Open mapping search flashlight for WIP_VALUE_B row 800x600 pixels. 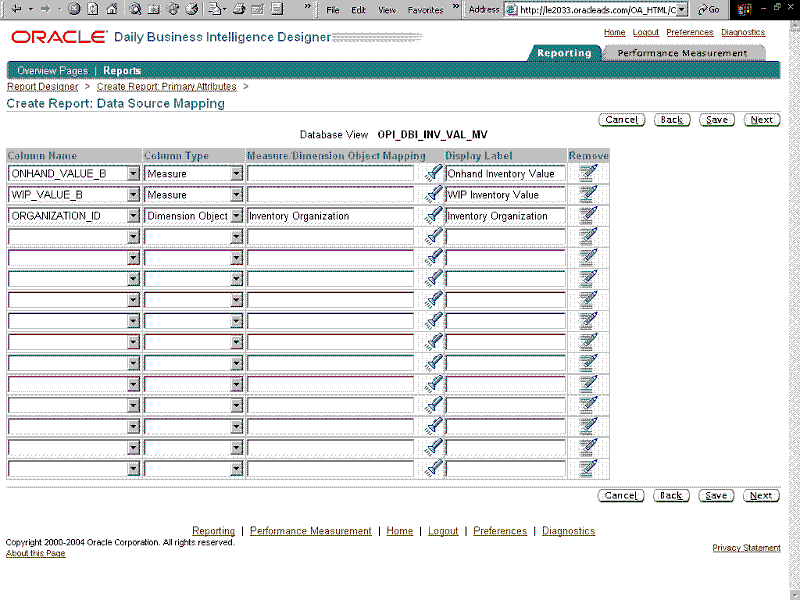tap(433, 194)
